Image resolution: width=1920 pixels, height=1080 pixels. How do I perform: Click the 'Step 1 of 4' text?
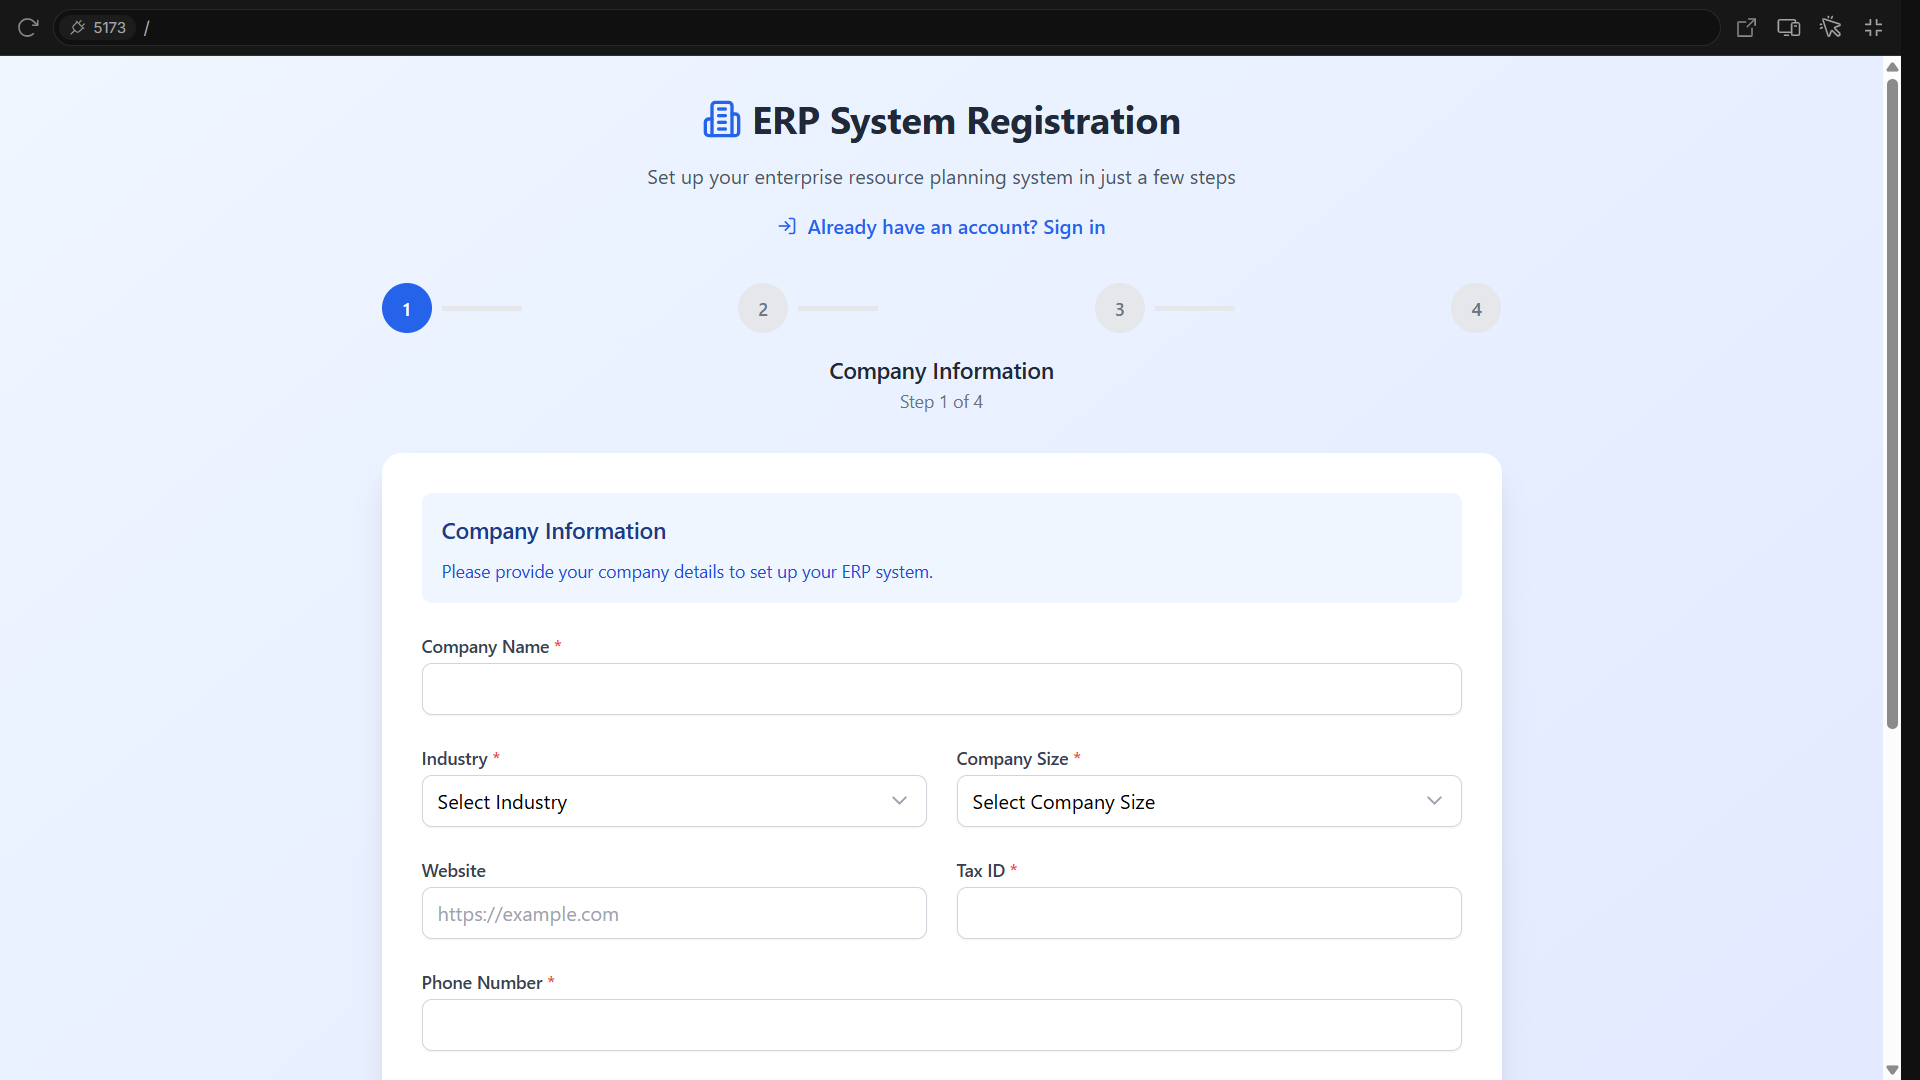pos(941,402)
